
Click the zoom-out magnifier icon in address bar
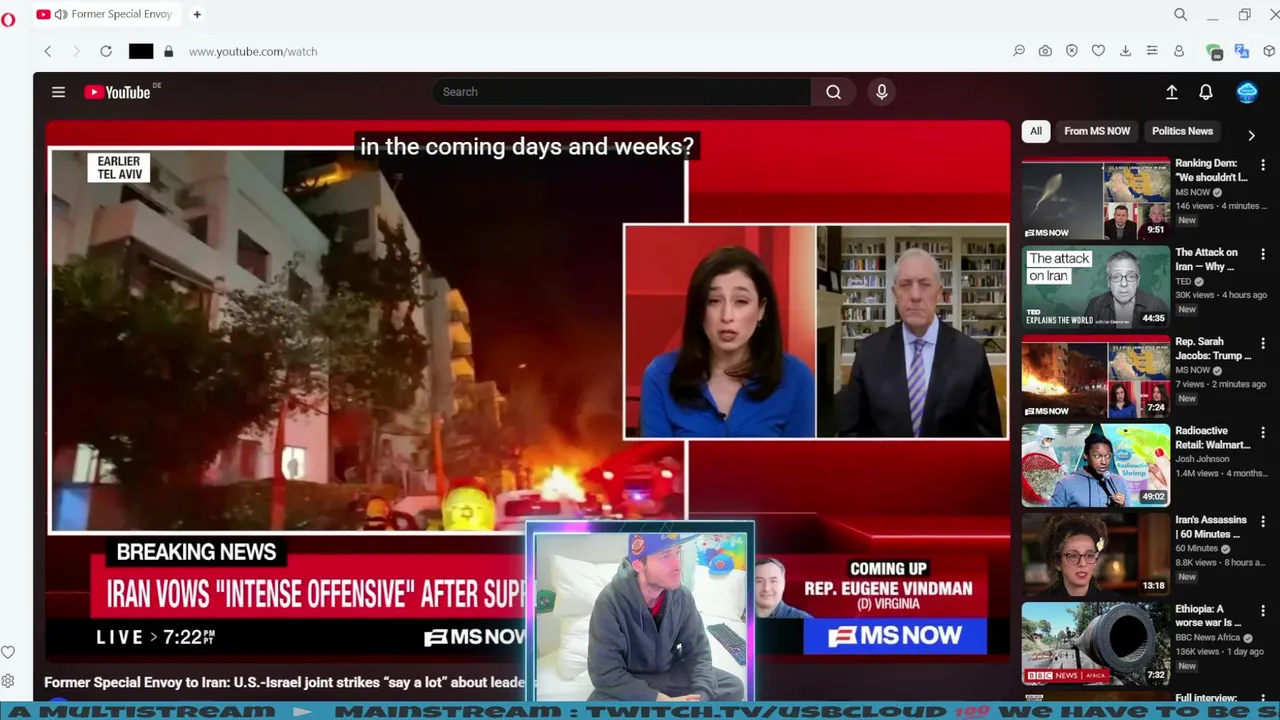tap(1019, 51)
